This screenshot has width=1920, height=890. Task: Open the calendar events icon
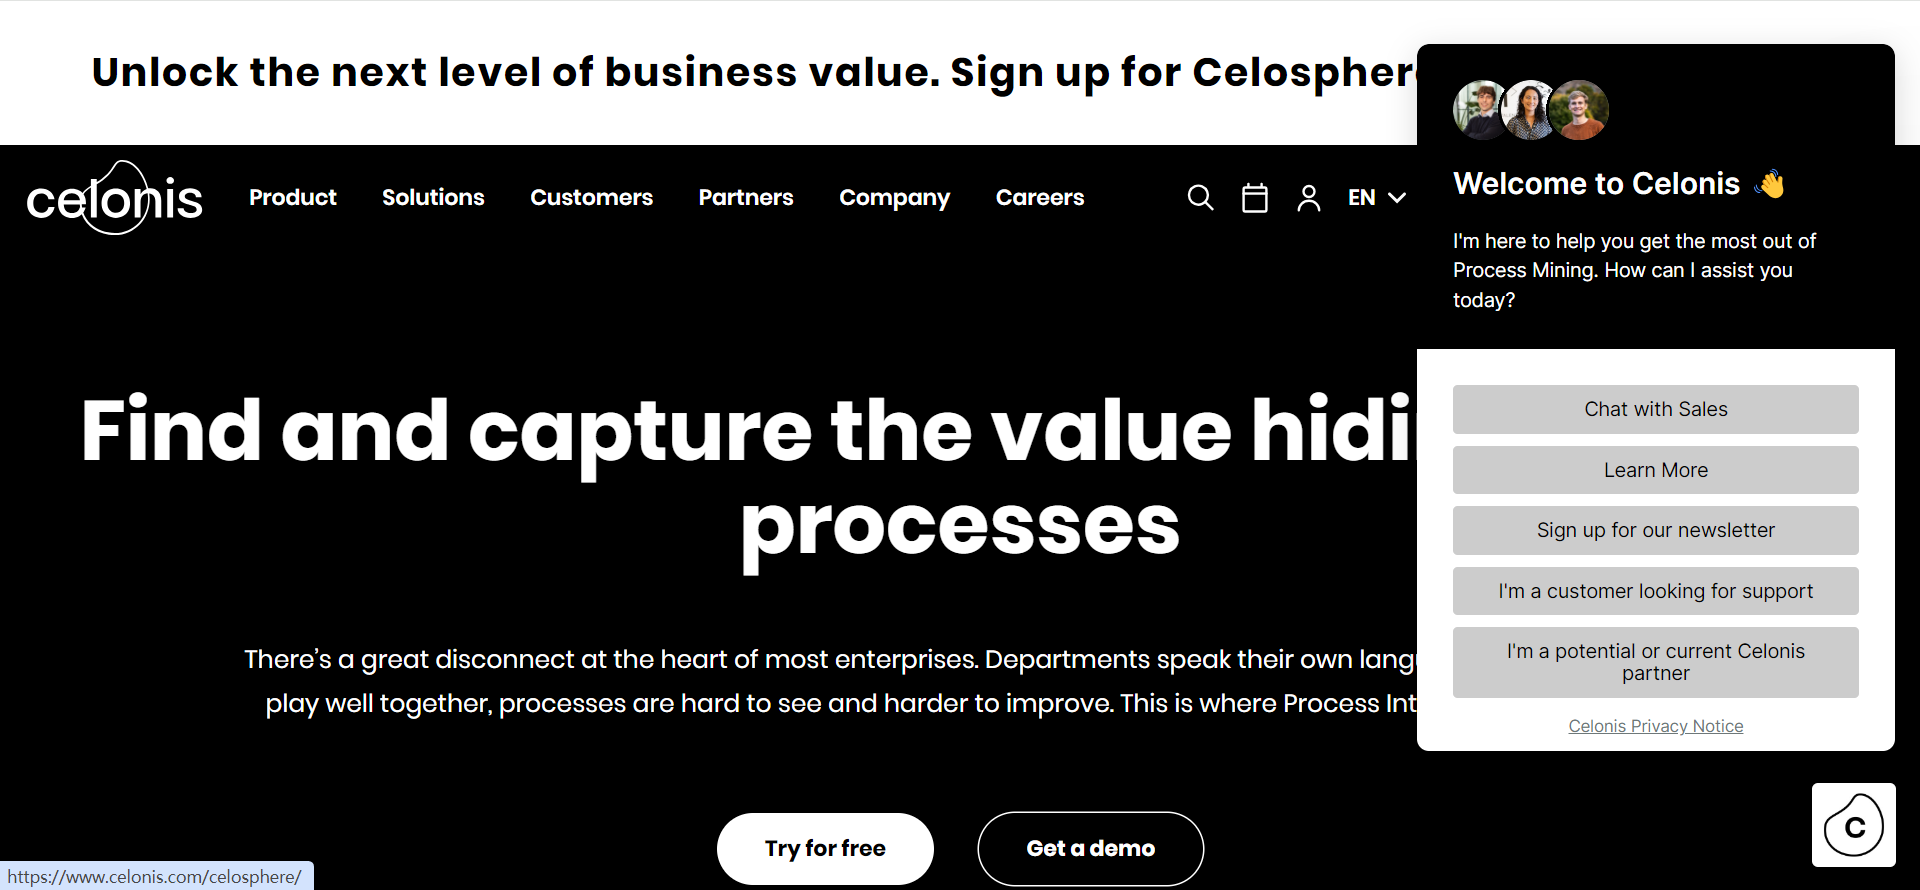1254,198
